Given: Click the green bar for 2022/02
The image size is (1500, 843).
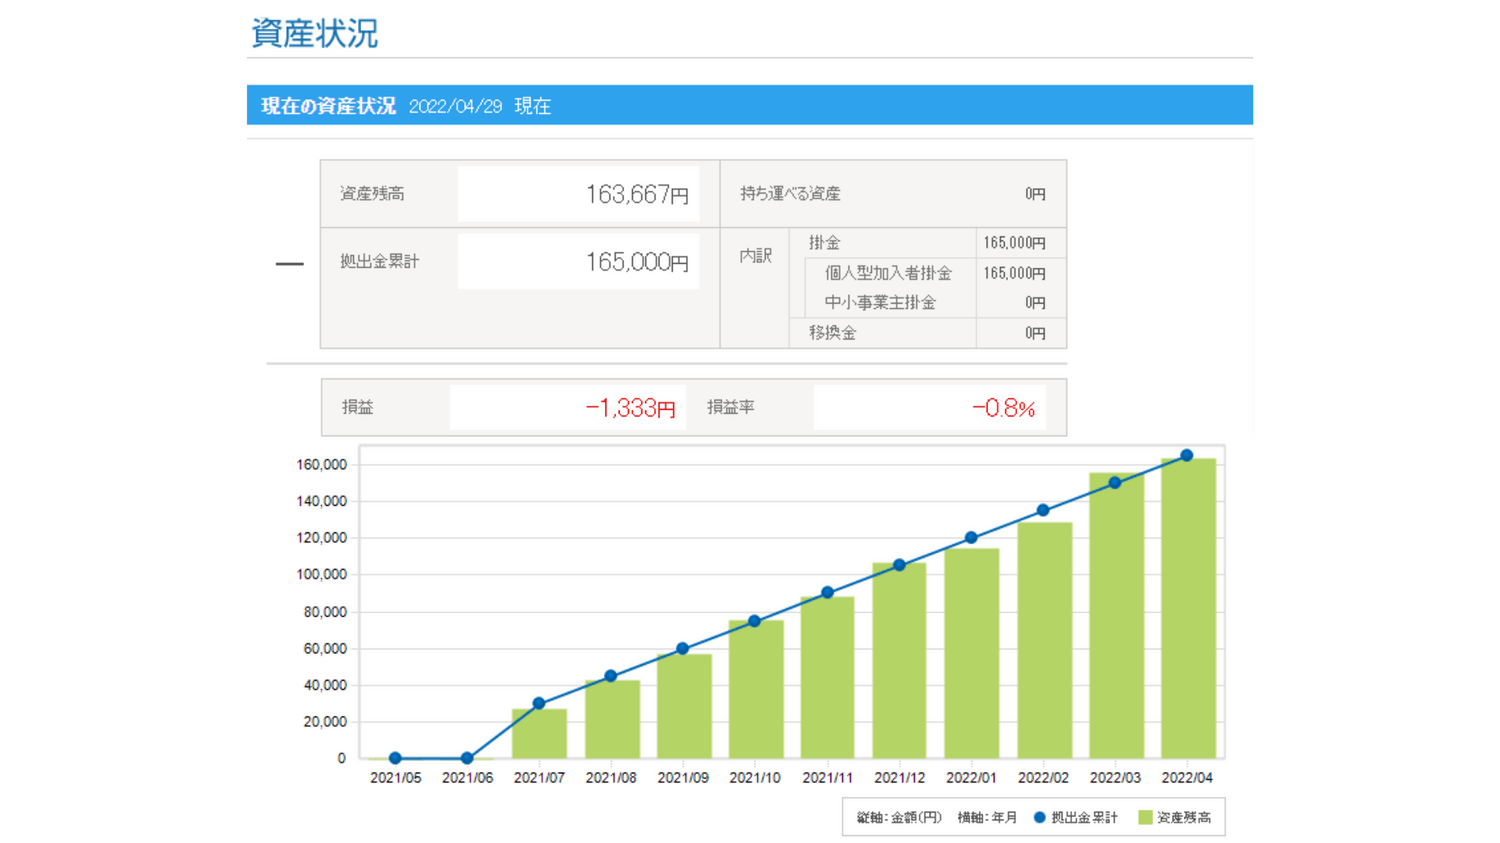Looking at the screenshot, I should (x=1044, y=640).
